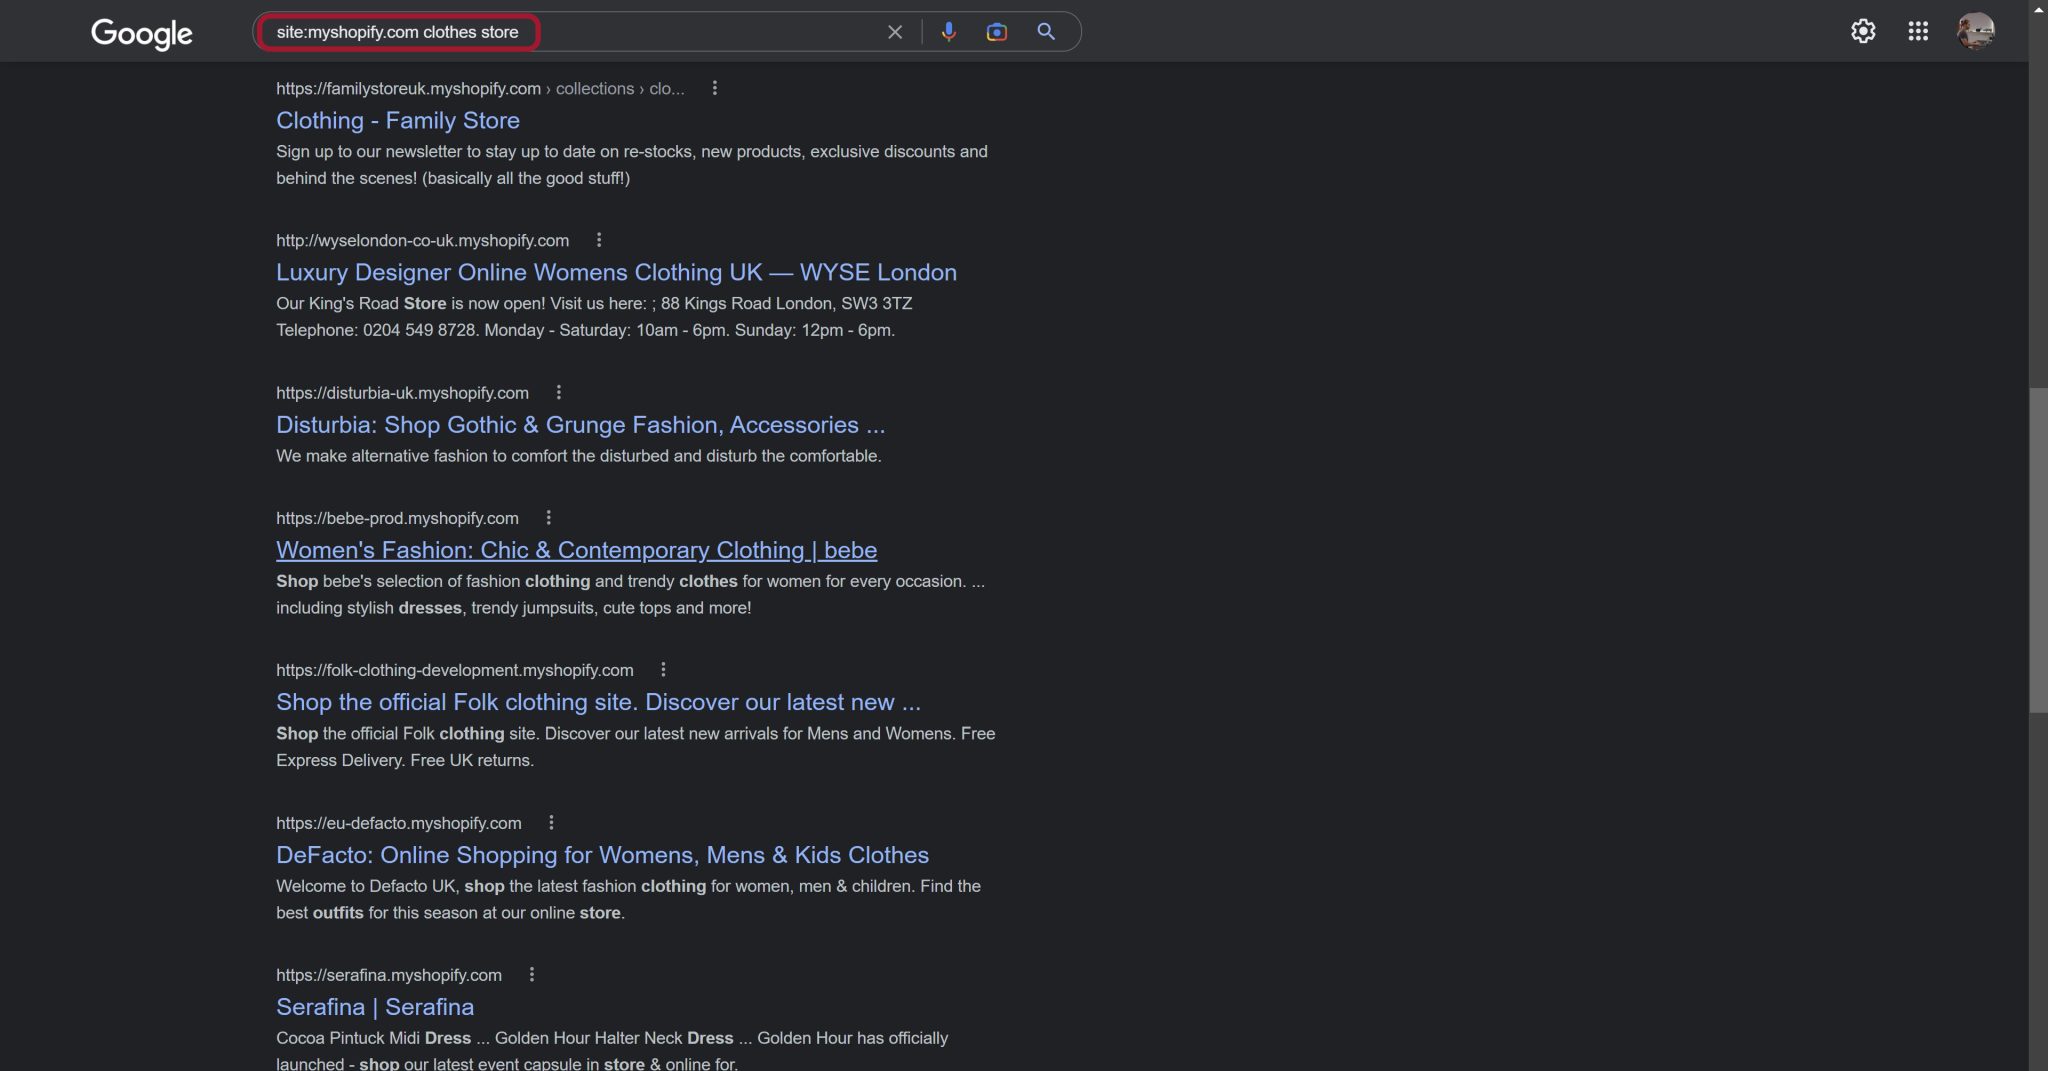Image resolution: width=2048 pixels, height=1071 pixels.
Task: Open more options for serafina result
Action: click(531, 974)
